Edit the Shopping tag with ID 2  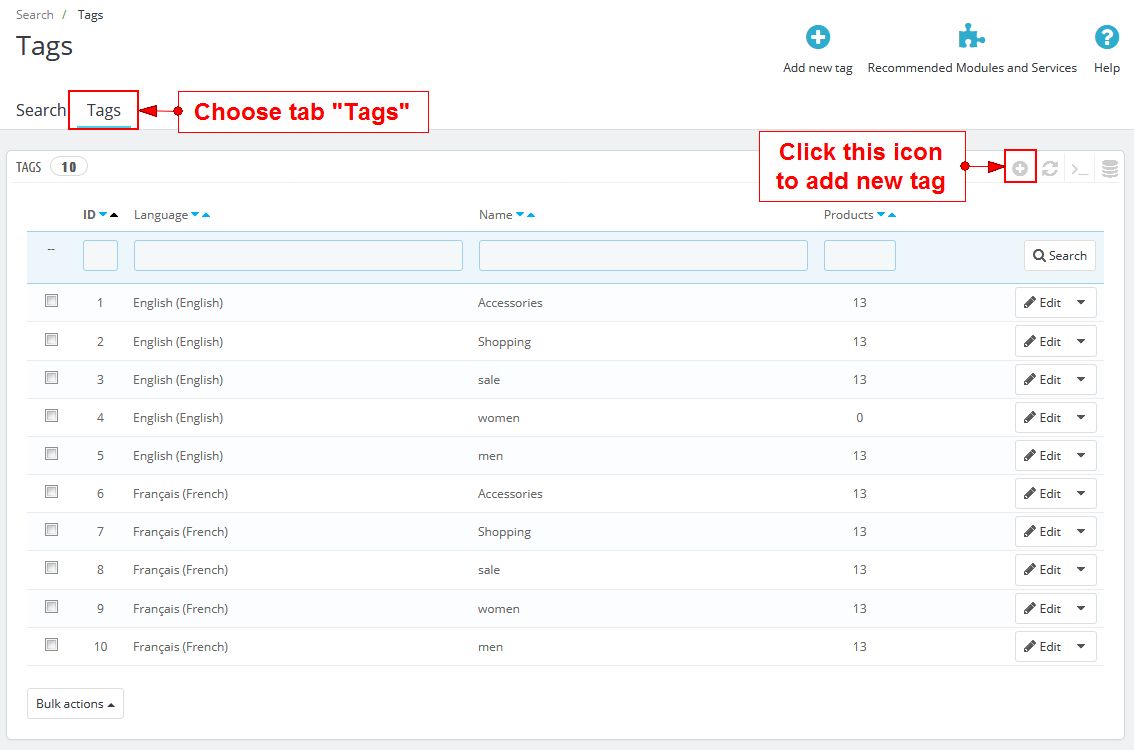pyautogui.click(x=1042, y=342)
